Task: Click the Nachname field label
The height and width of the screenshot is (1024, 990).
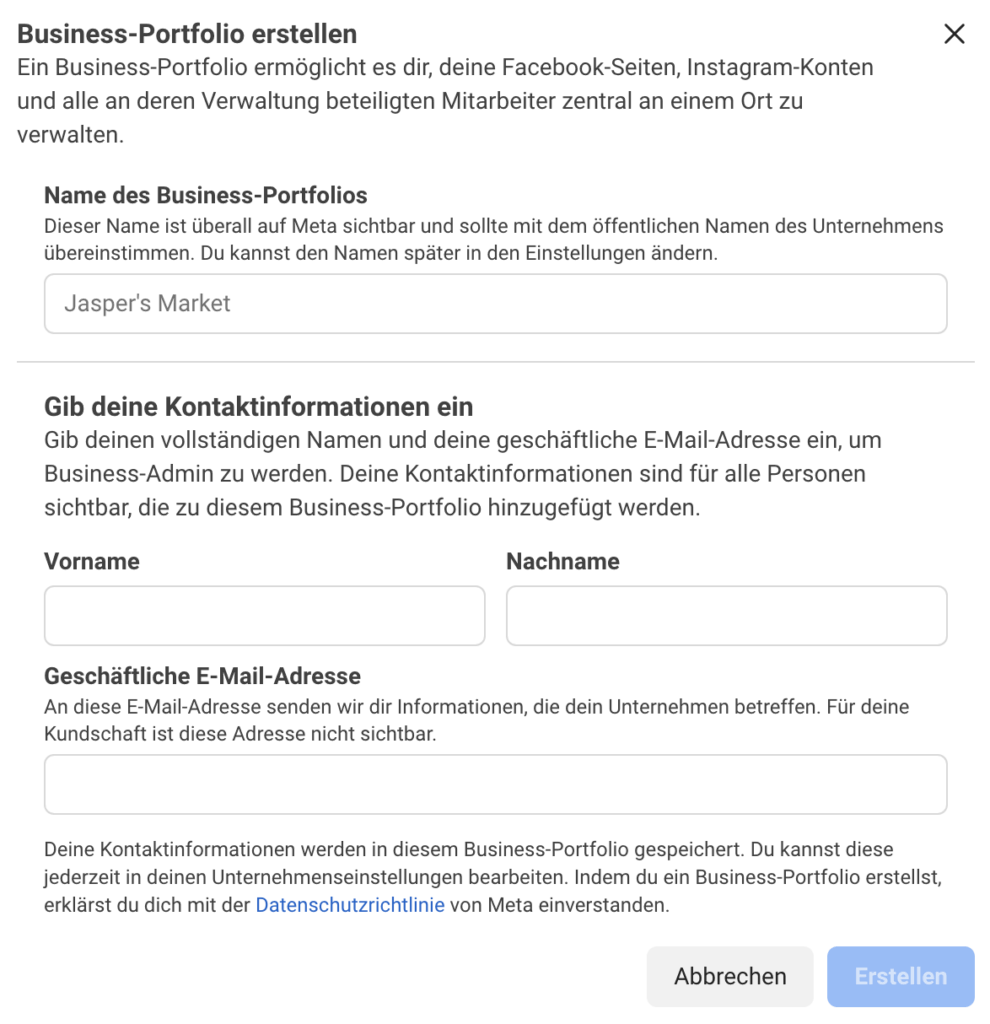Action: click(x=562, y=561)
